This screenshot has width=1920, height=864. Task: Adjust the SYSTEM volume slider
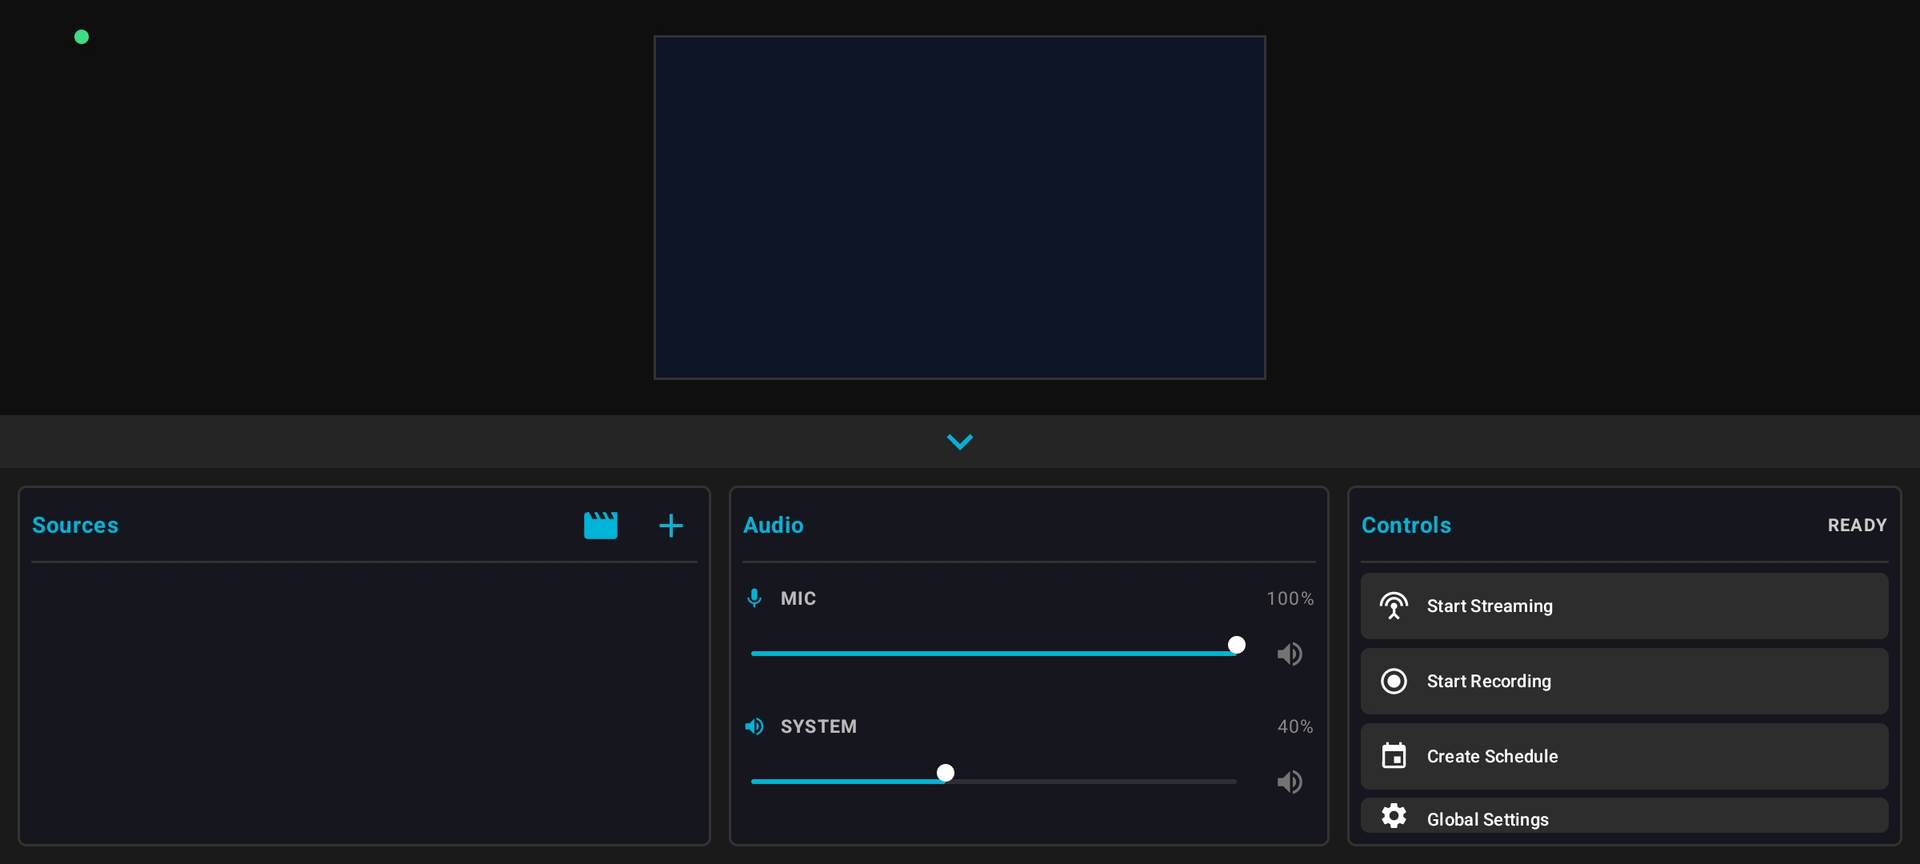click(994, 781)
